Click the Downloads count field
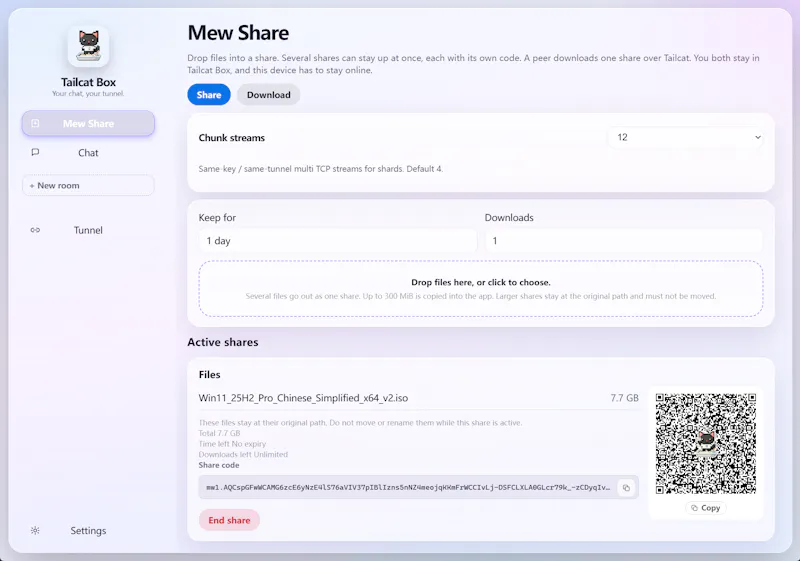The image size is (800, 561). [624, 241]
